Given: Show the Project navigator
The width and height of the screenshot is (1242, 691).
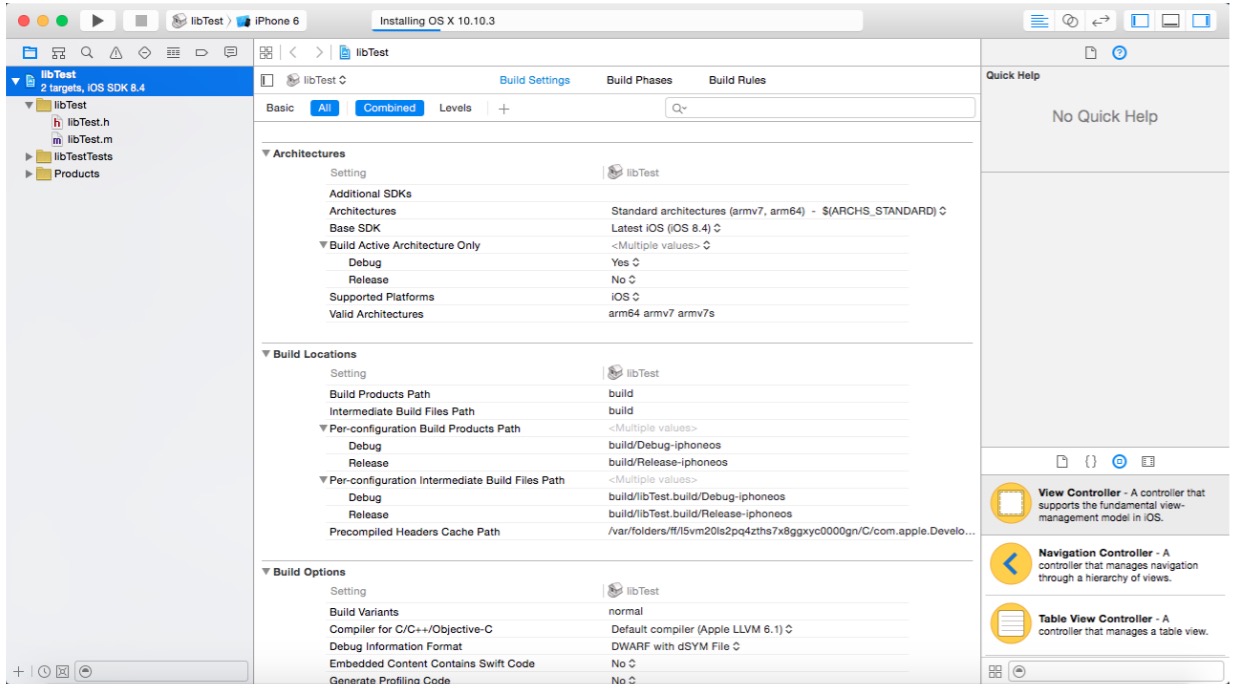Looking at the screenshot, I should (30, 52).
